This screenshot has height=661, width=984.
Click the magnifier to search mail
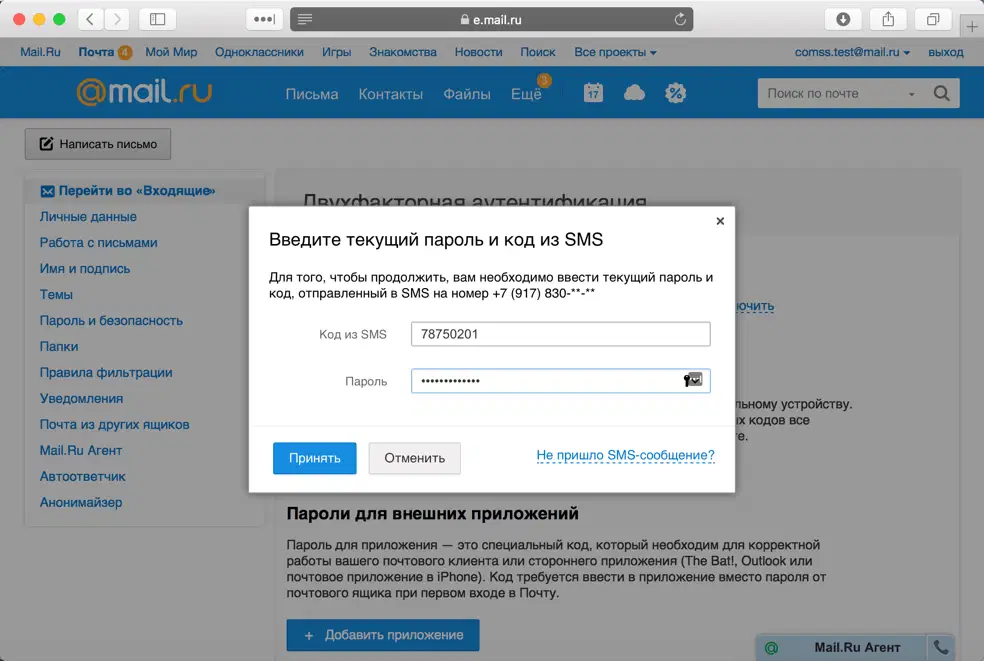tap(941, 92)
